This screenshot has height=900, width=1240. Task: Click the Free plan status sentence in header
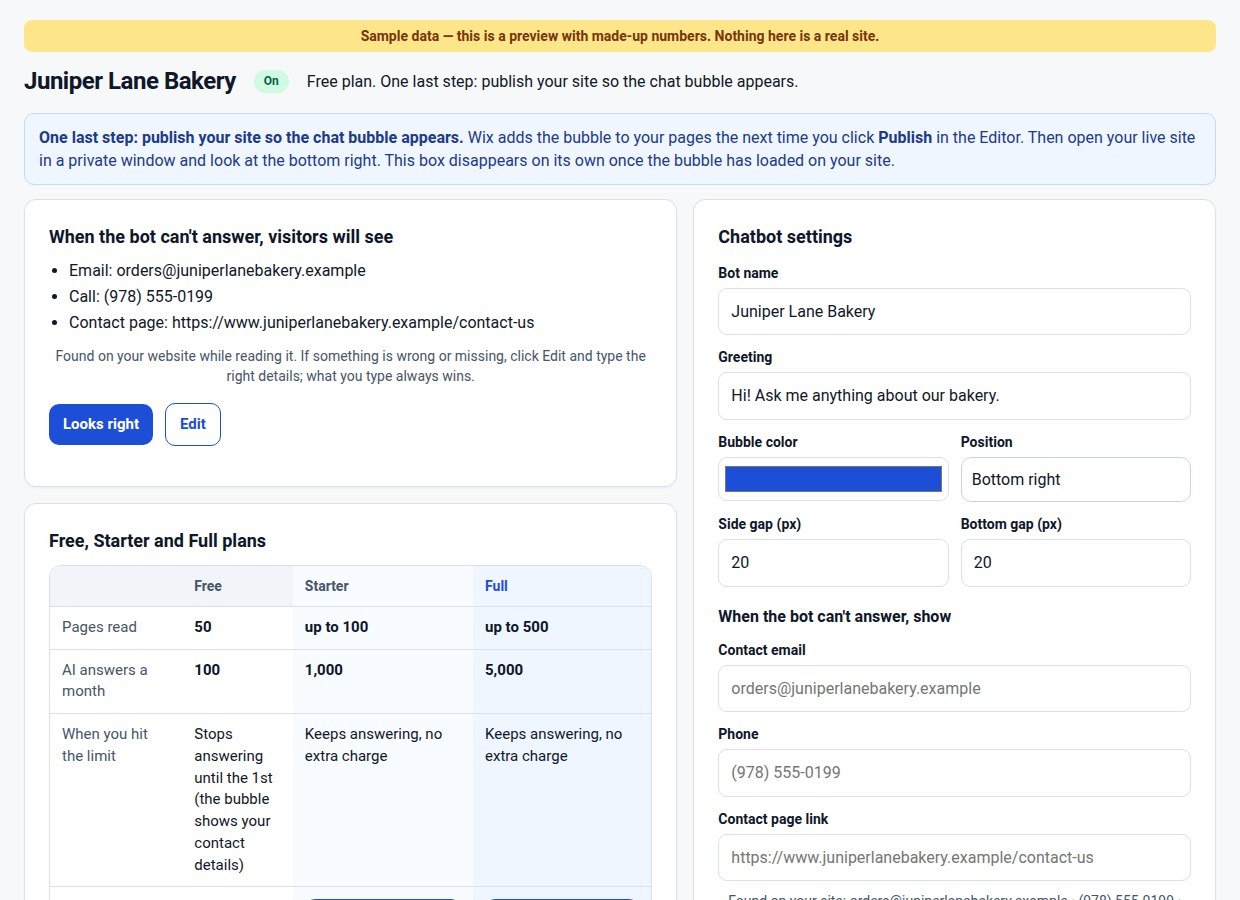pyautogui.click(x=552, y=81)
